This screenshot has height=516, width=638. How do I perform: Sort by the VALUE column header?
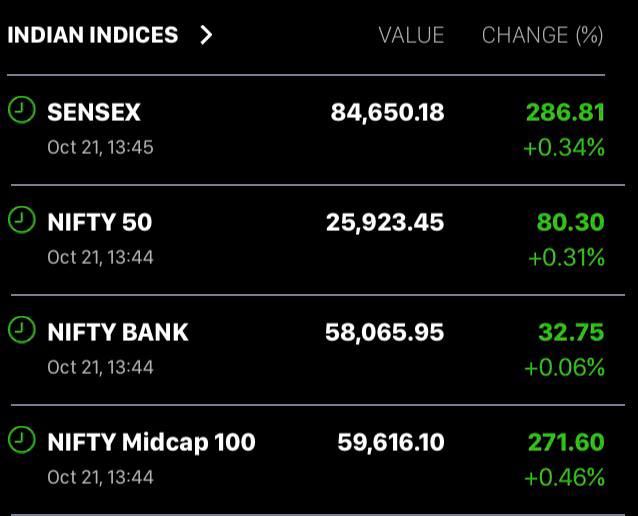point(411,35)
